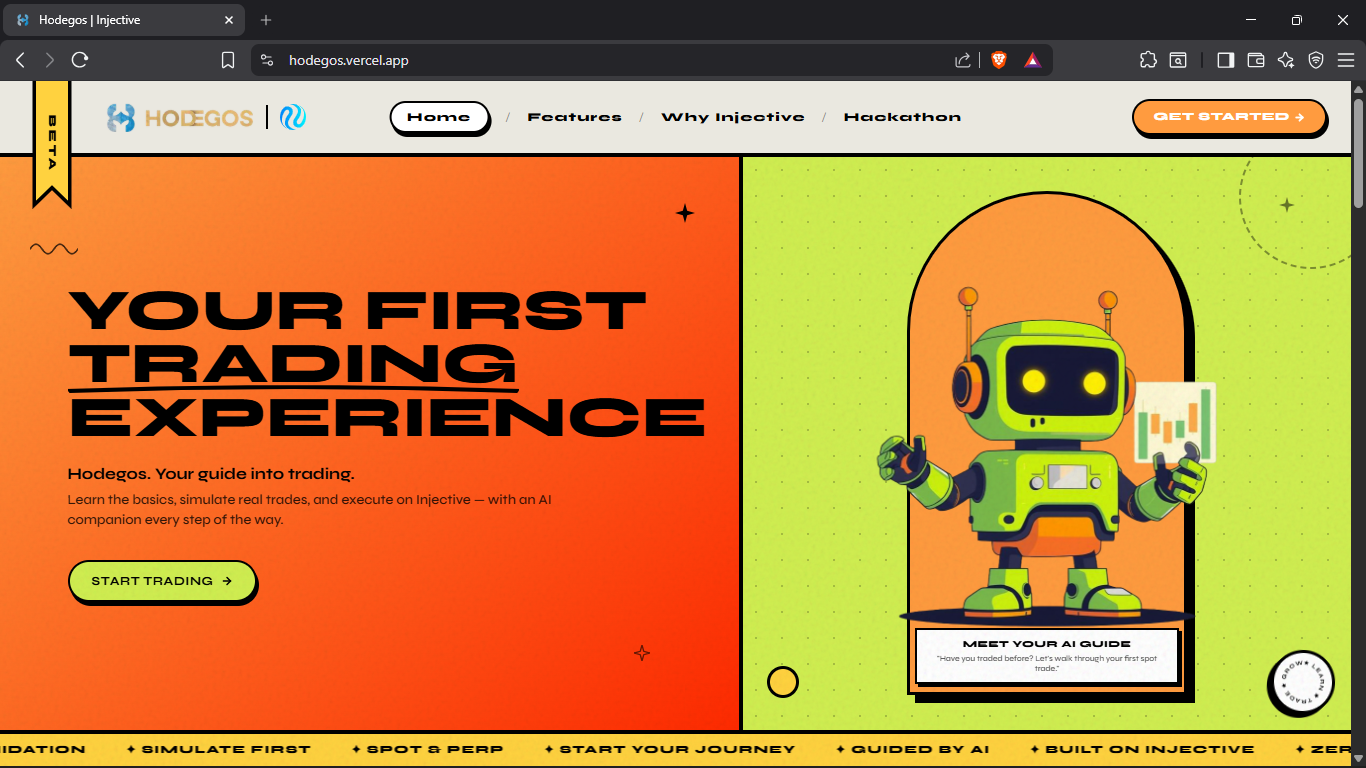Click the circular Grow Learn Trade badge

pos(1300,683)
